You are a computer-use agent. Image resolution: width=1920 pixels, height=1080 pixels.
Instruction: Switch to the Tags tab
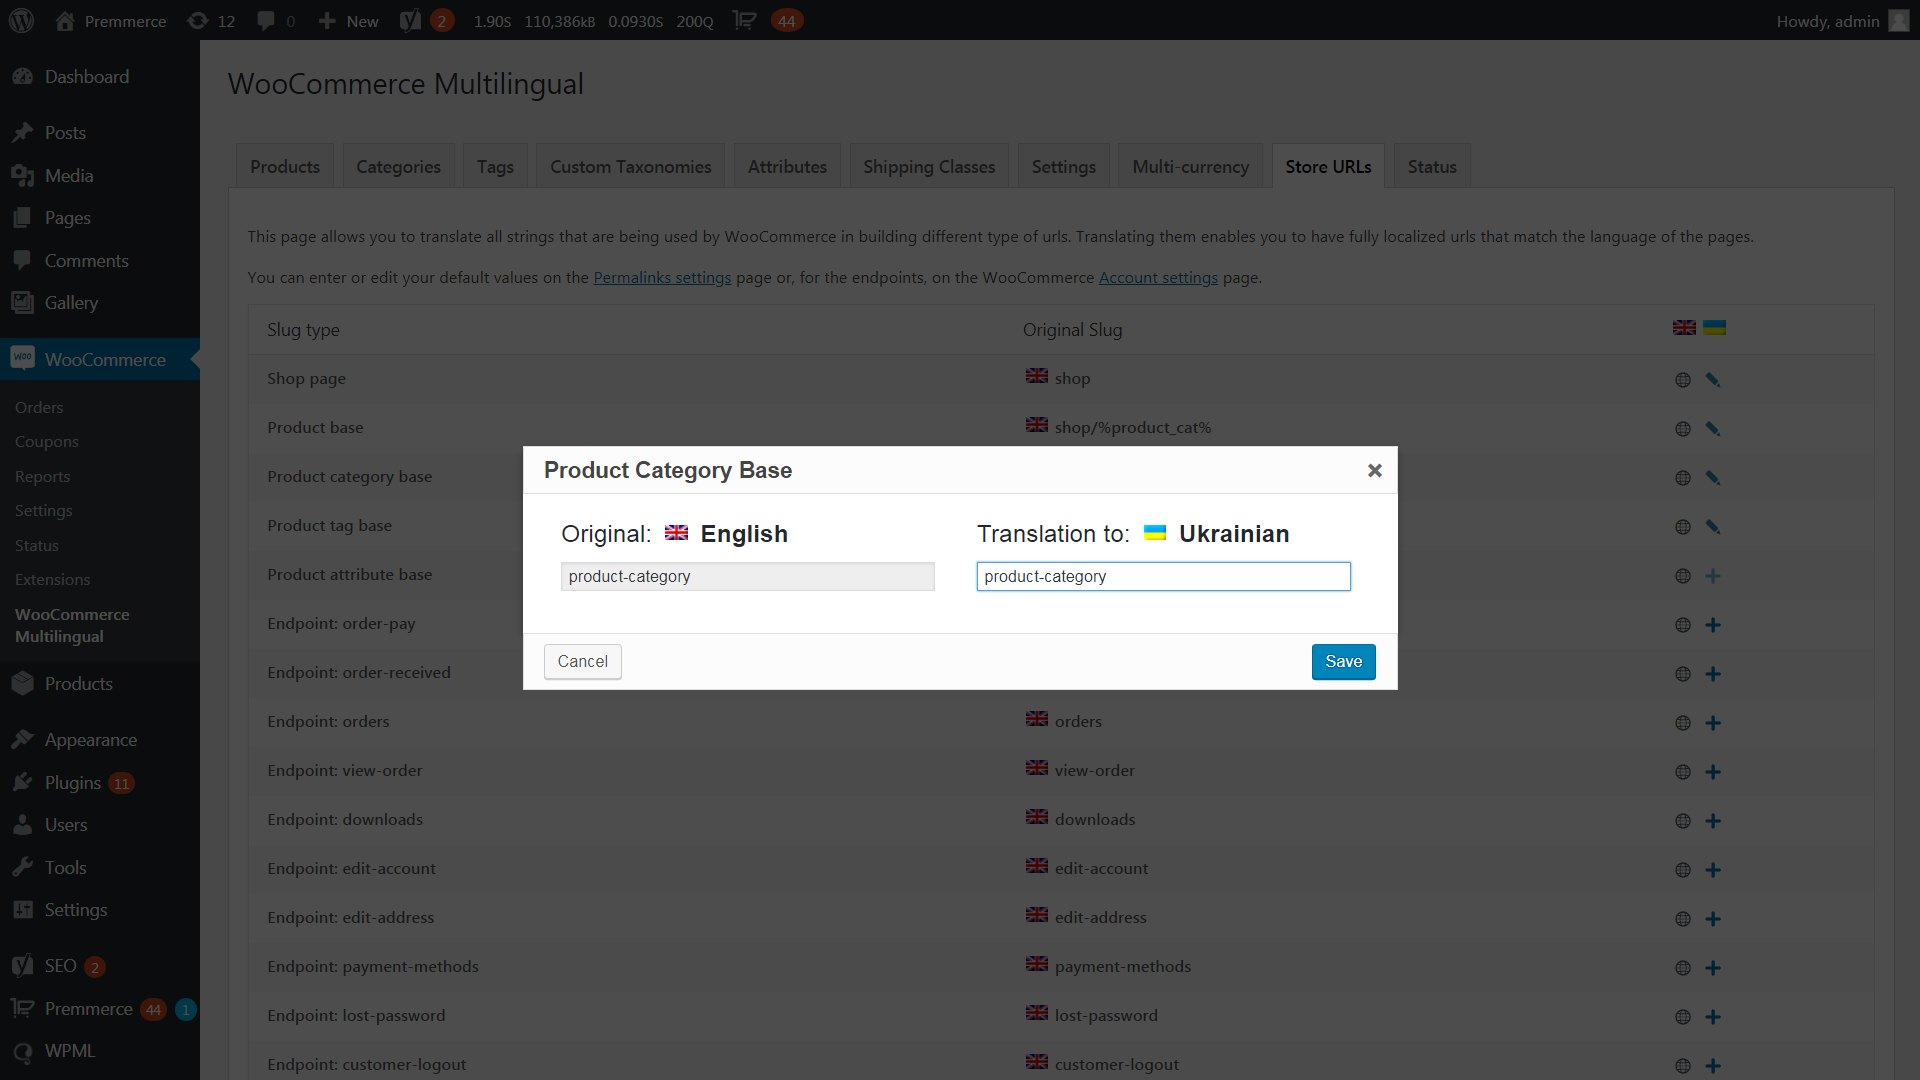coord(495,167)
